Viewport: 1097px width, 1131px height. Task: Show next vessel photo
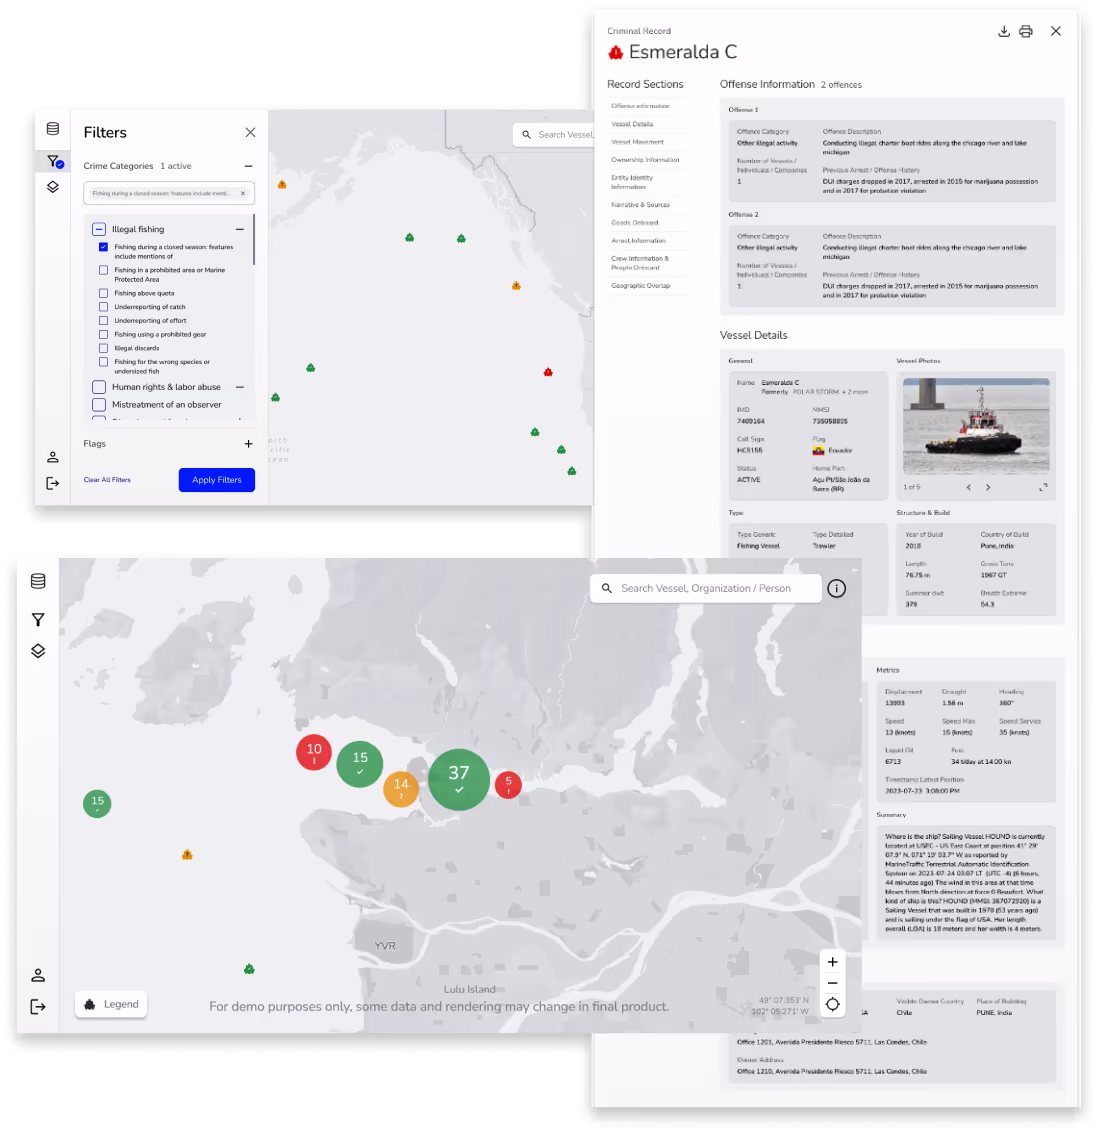pyautogui.click(x=988, y=488)
